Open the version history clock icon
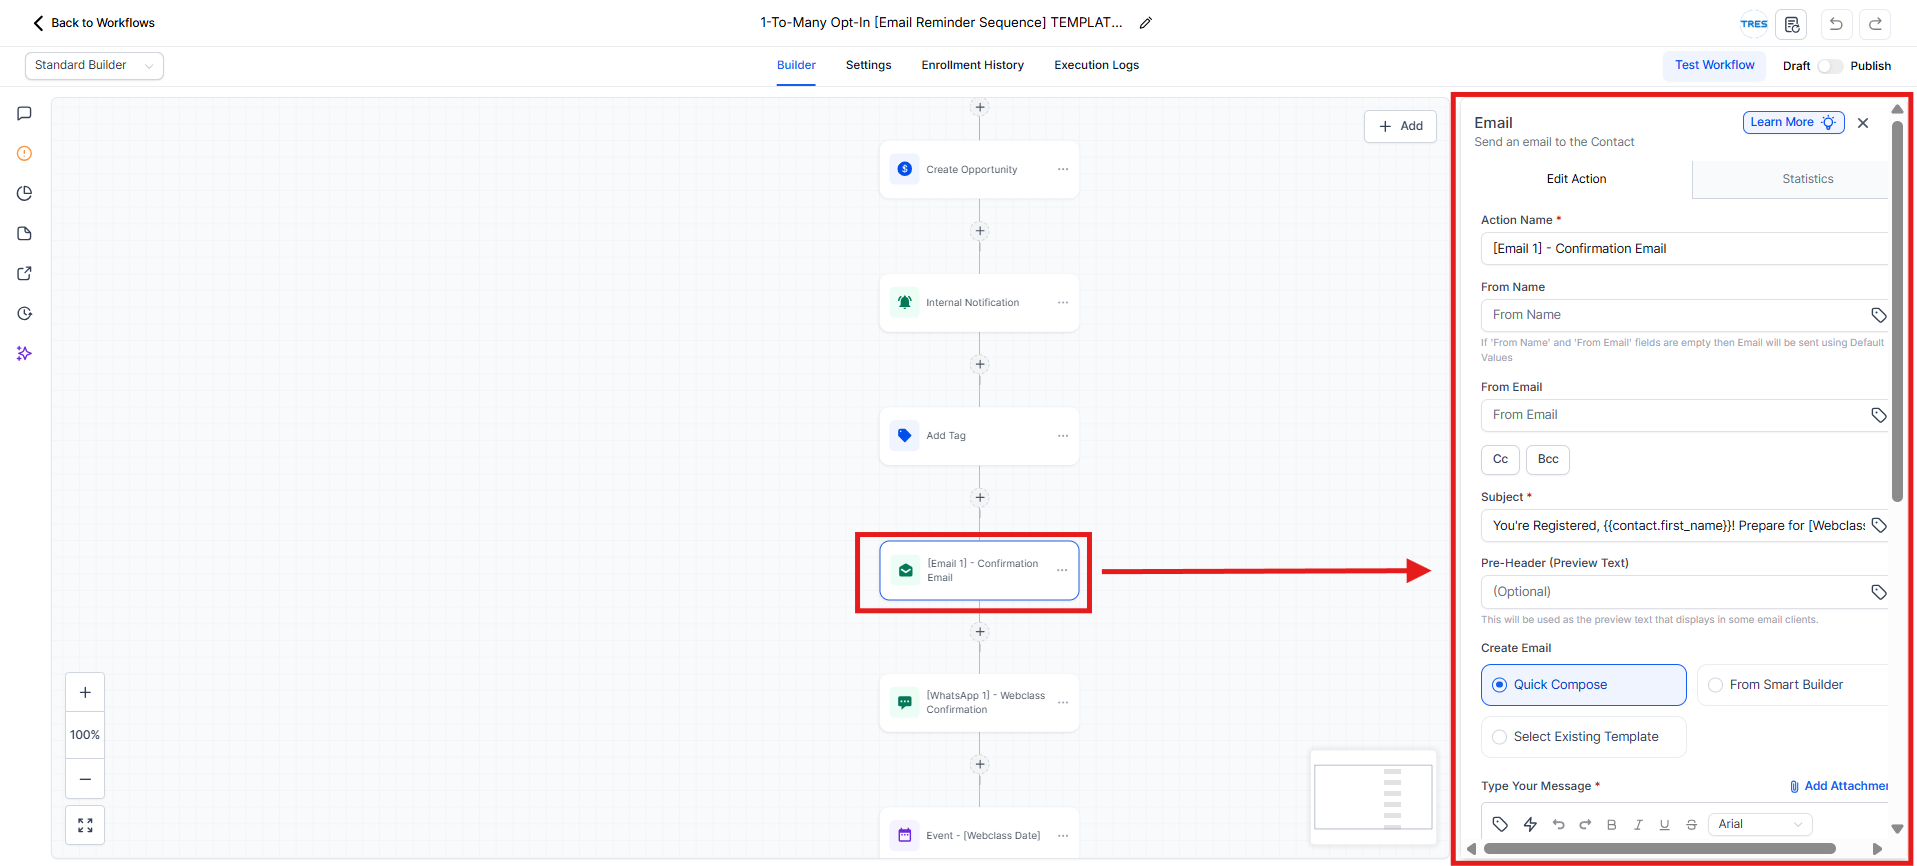 (25, 314)
